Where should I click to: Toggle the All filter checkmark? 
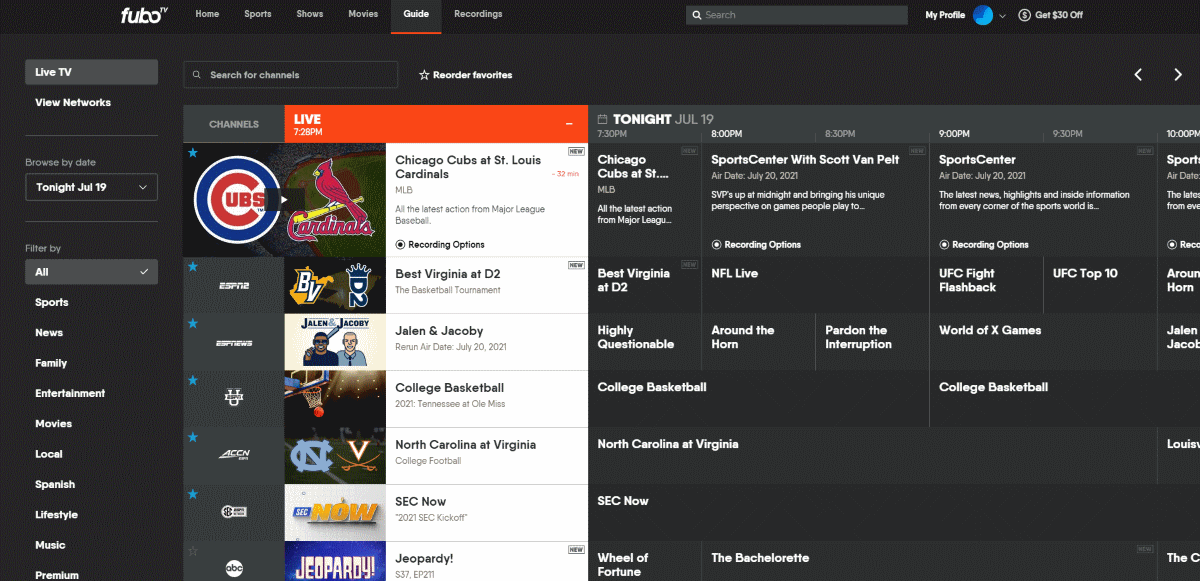click(145, 271)
